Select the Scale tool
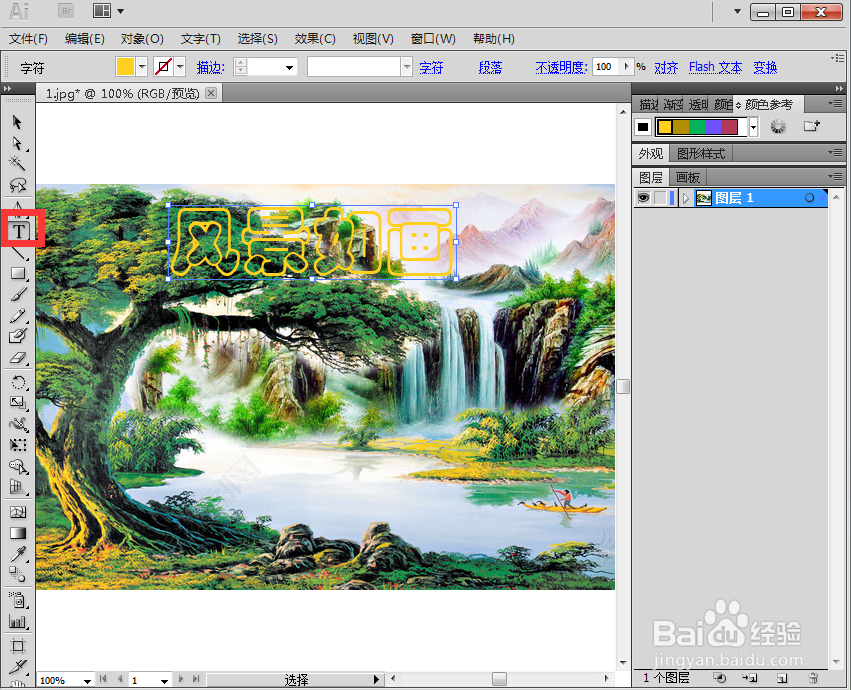Viewport: 851px width, 690px height. (x=18, y=403)
